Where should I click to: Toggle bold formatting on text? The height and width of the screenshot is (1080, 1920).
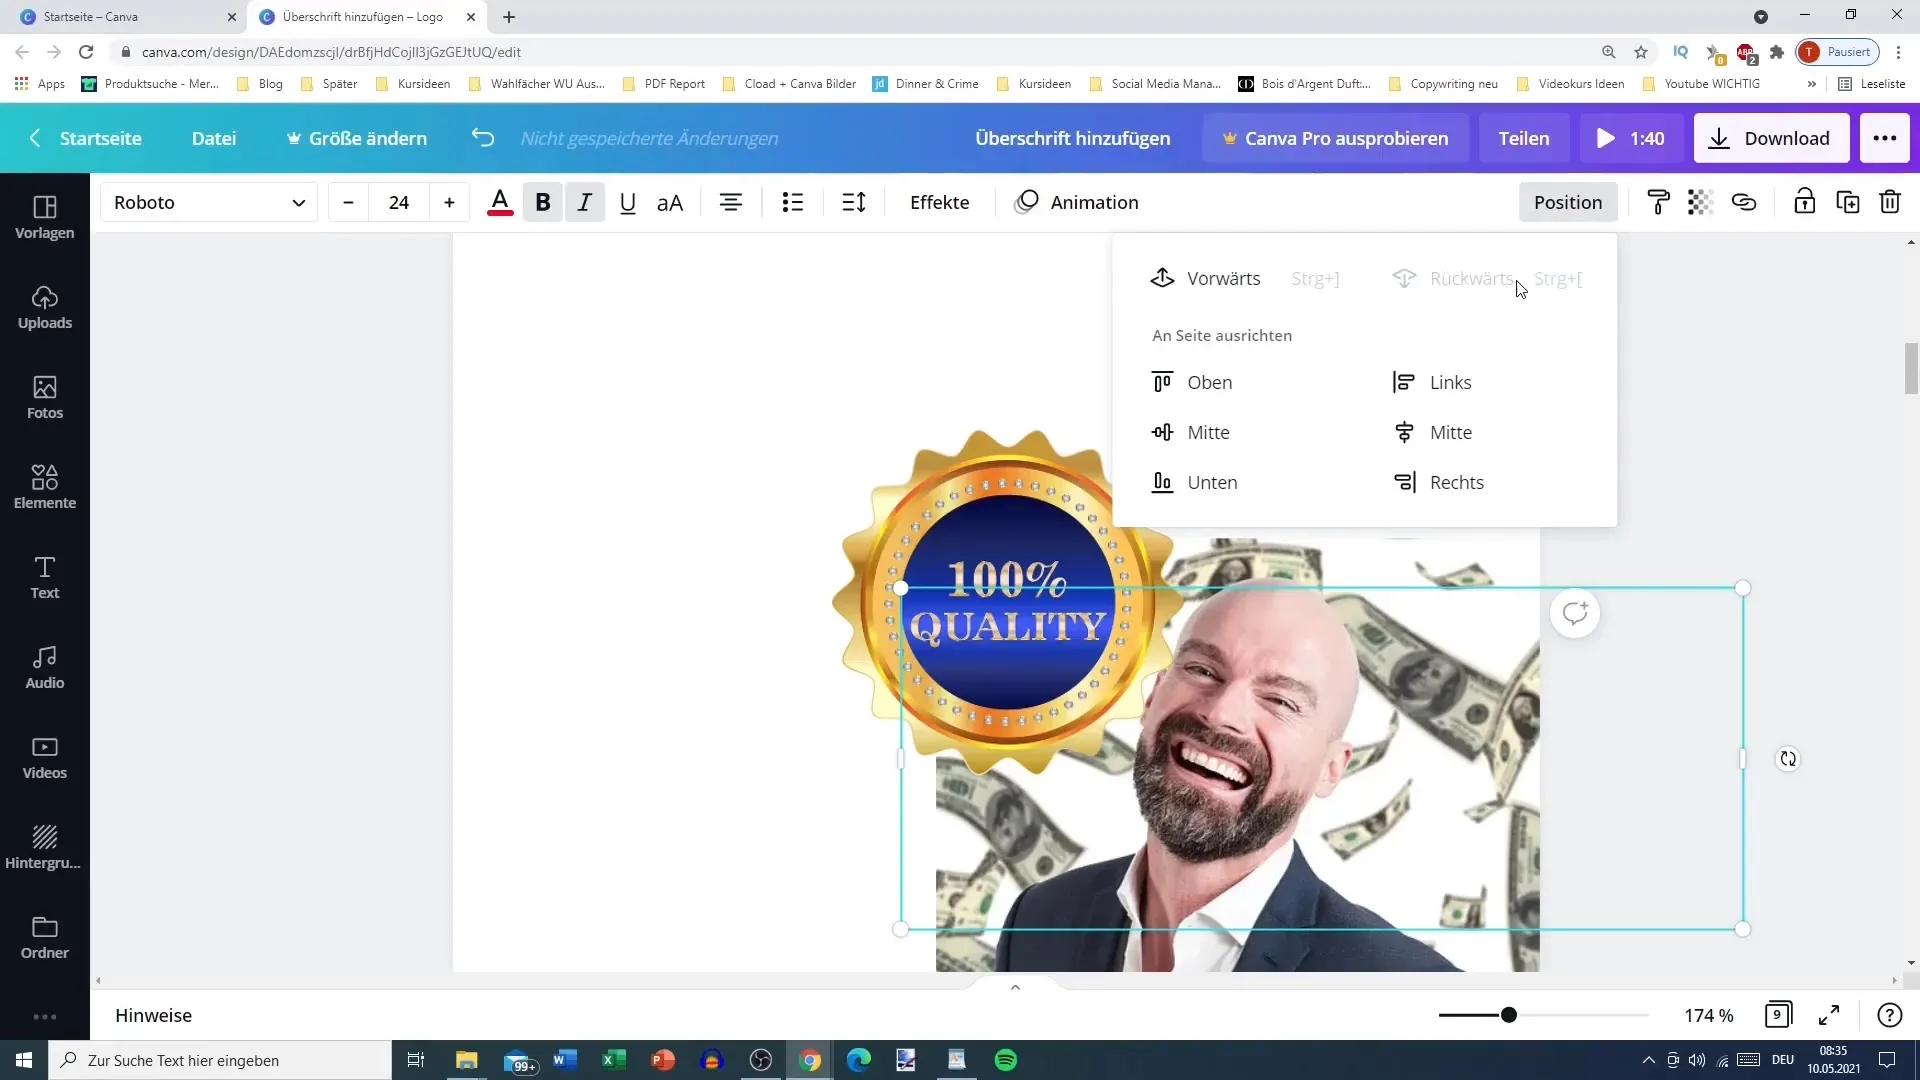[543, 202]
